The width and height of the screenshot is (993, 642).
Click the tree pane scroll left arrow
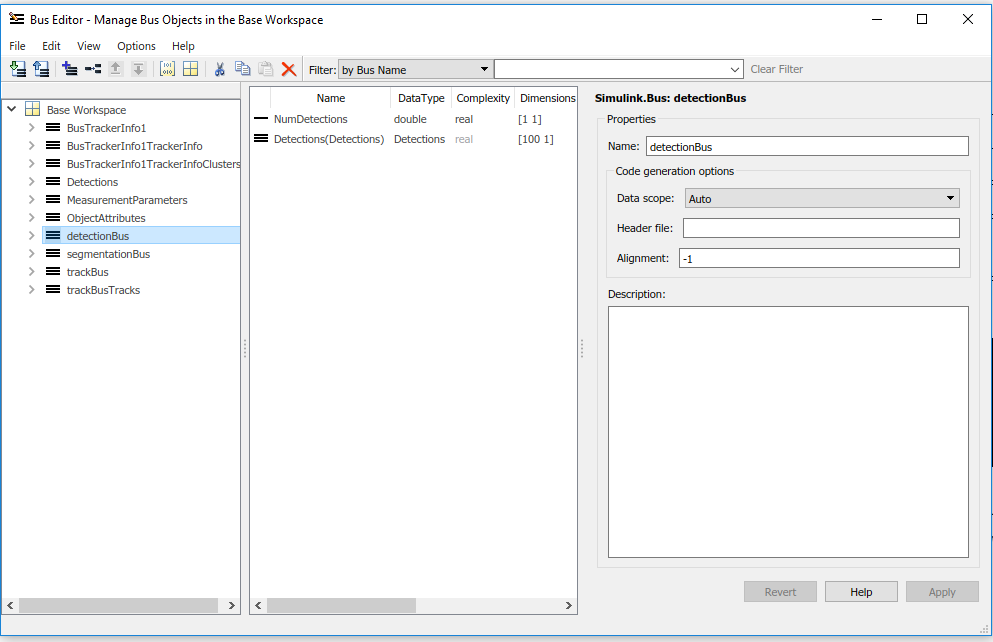pyautogui.click(x=10, y=605)
